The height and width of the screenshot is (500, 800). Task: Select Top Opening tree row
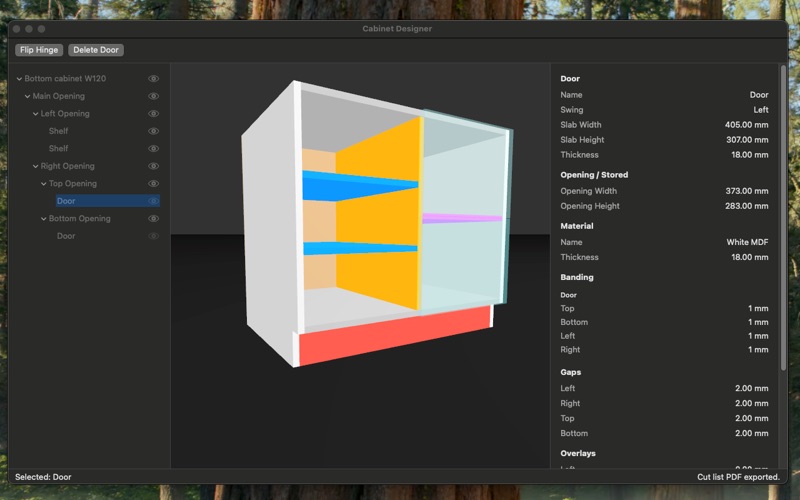click(72, 183)
